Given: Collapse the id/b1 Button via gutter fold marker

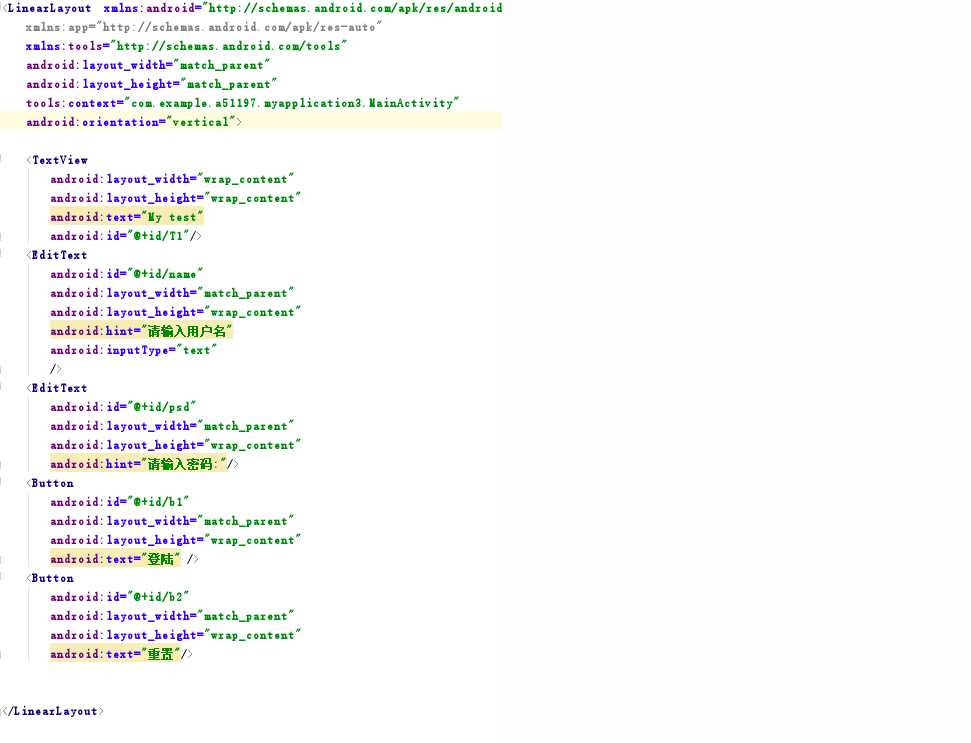Looking at the screenshot, I should coord(2,484).
